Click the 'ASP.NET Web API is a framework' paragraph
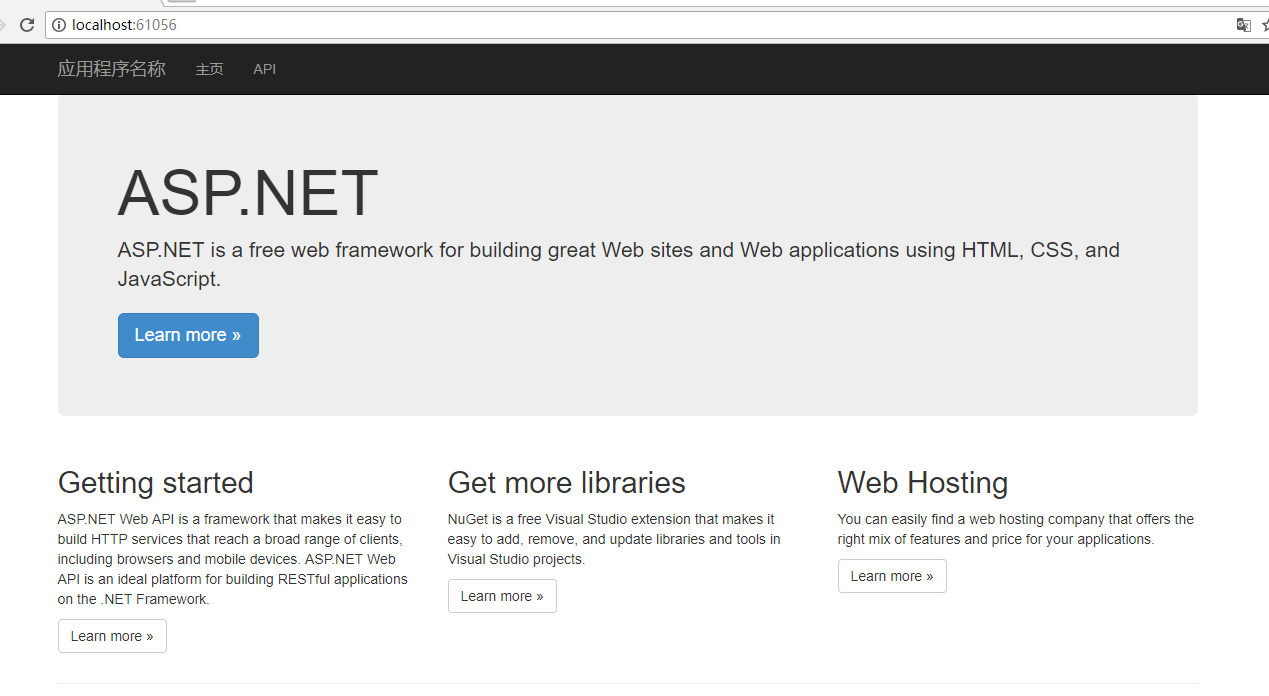This screenshot has width=1269, height=696. [x=233, y=559]
